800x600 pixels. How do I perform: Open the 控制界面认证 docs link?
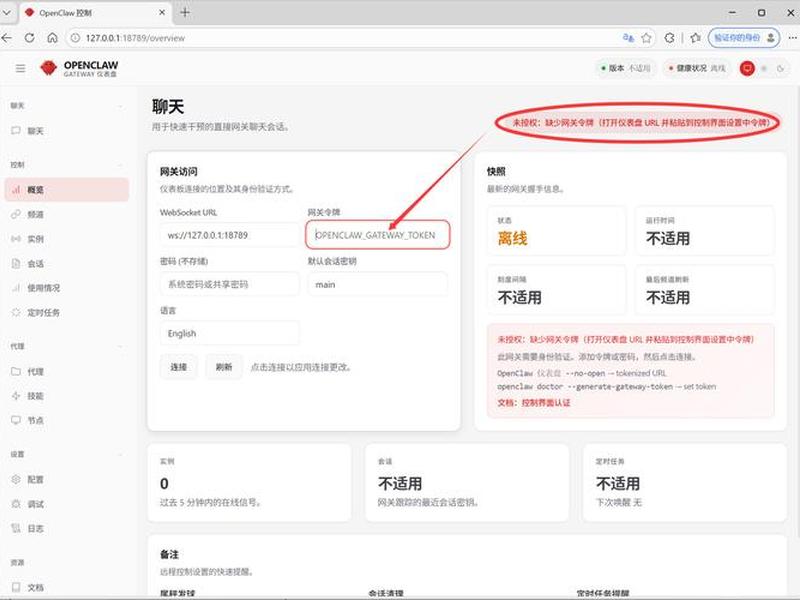click(x=545, y=403)
